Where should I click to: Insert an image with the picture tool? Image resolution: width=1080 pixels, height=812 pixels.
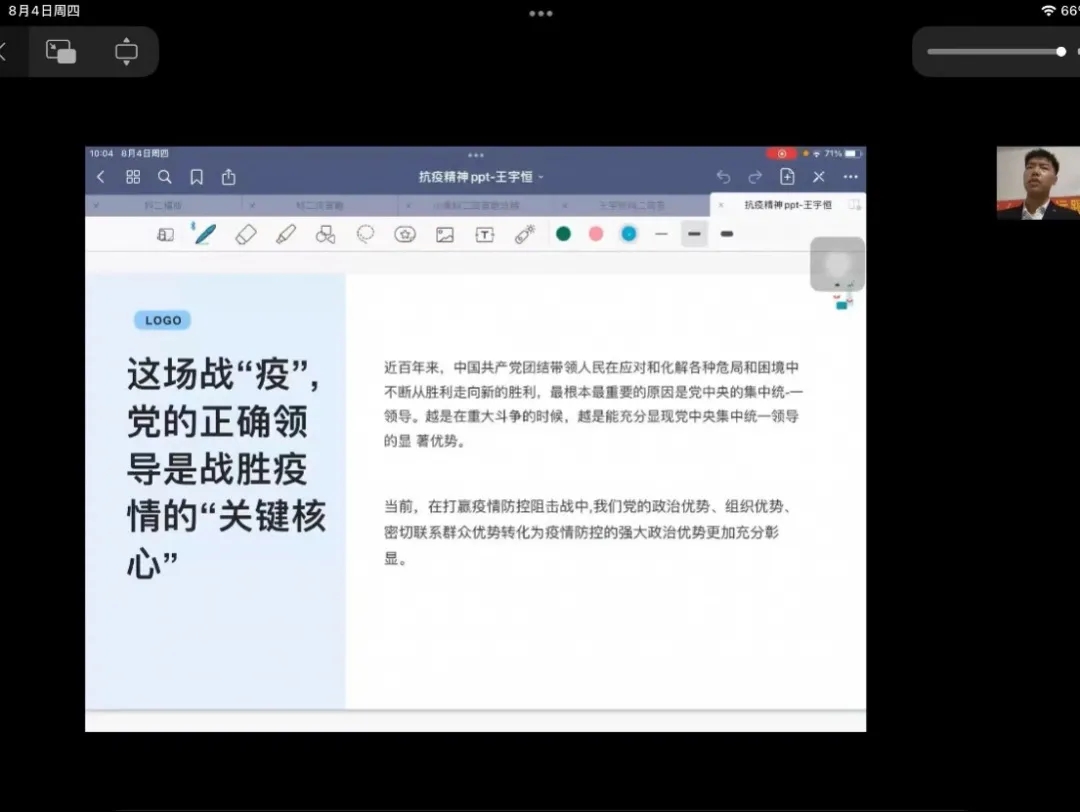(445, 235)
